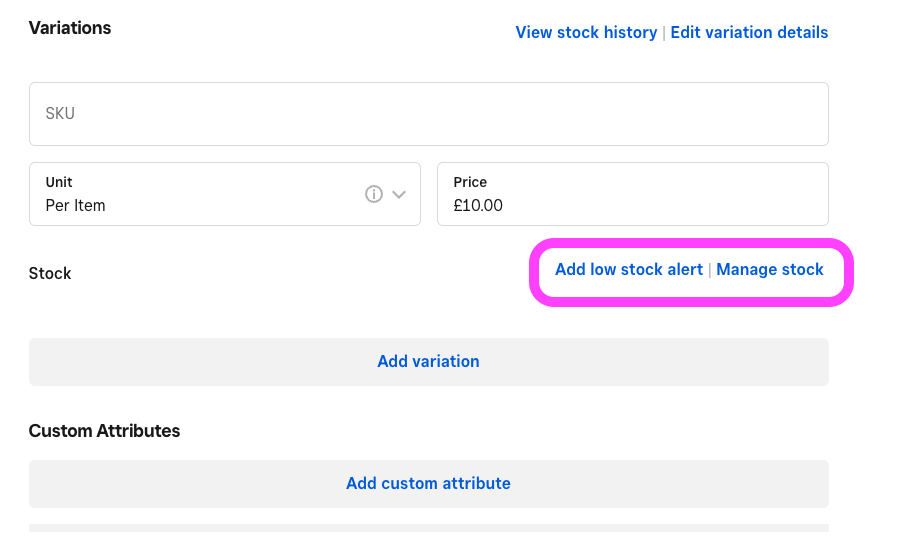Click the Variations section heading
Viewport: 910px width, 560px height.
pos(70,27)
